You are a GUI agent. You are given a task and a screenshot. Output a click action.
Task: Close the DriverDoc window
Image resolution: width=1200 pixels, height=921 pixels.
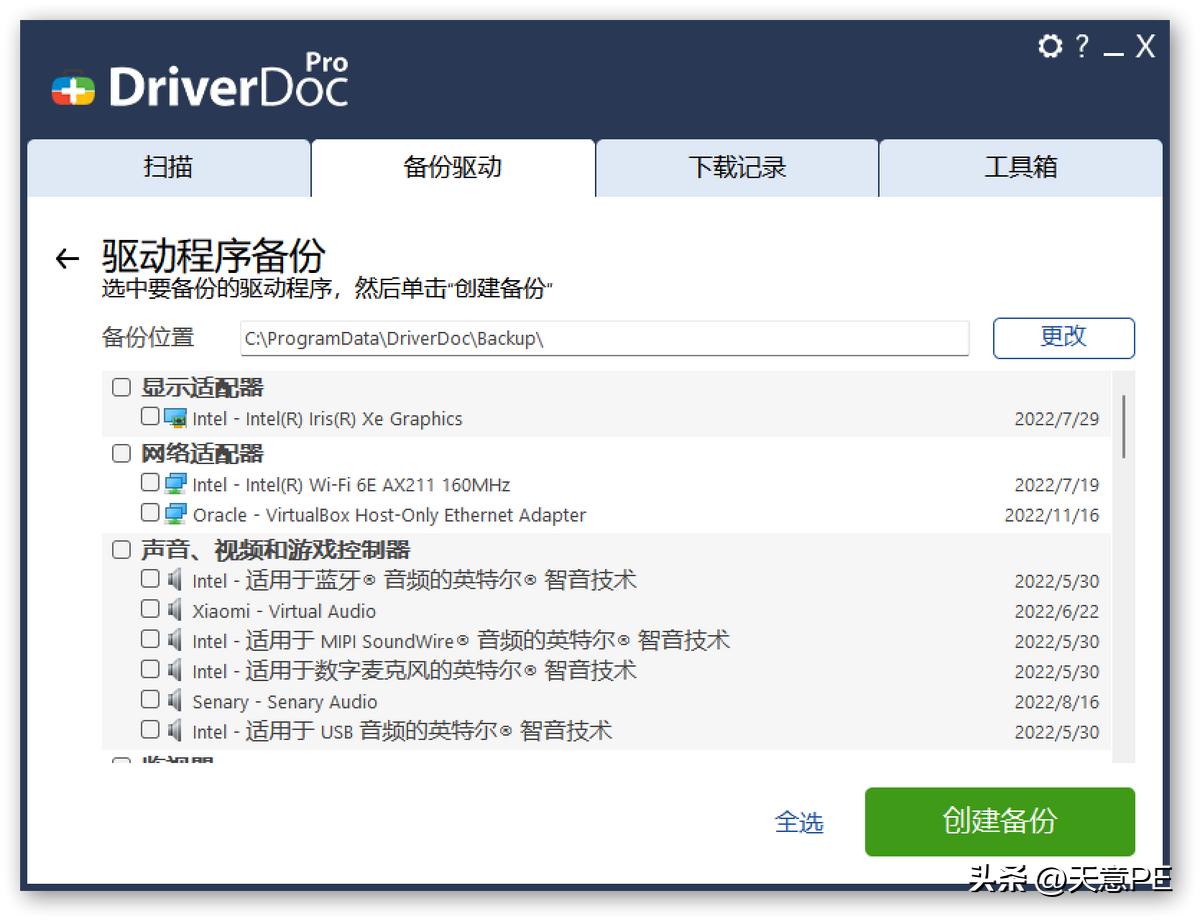pyautogui.click(x=1146, y=46)
